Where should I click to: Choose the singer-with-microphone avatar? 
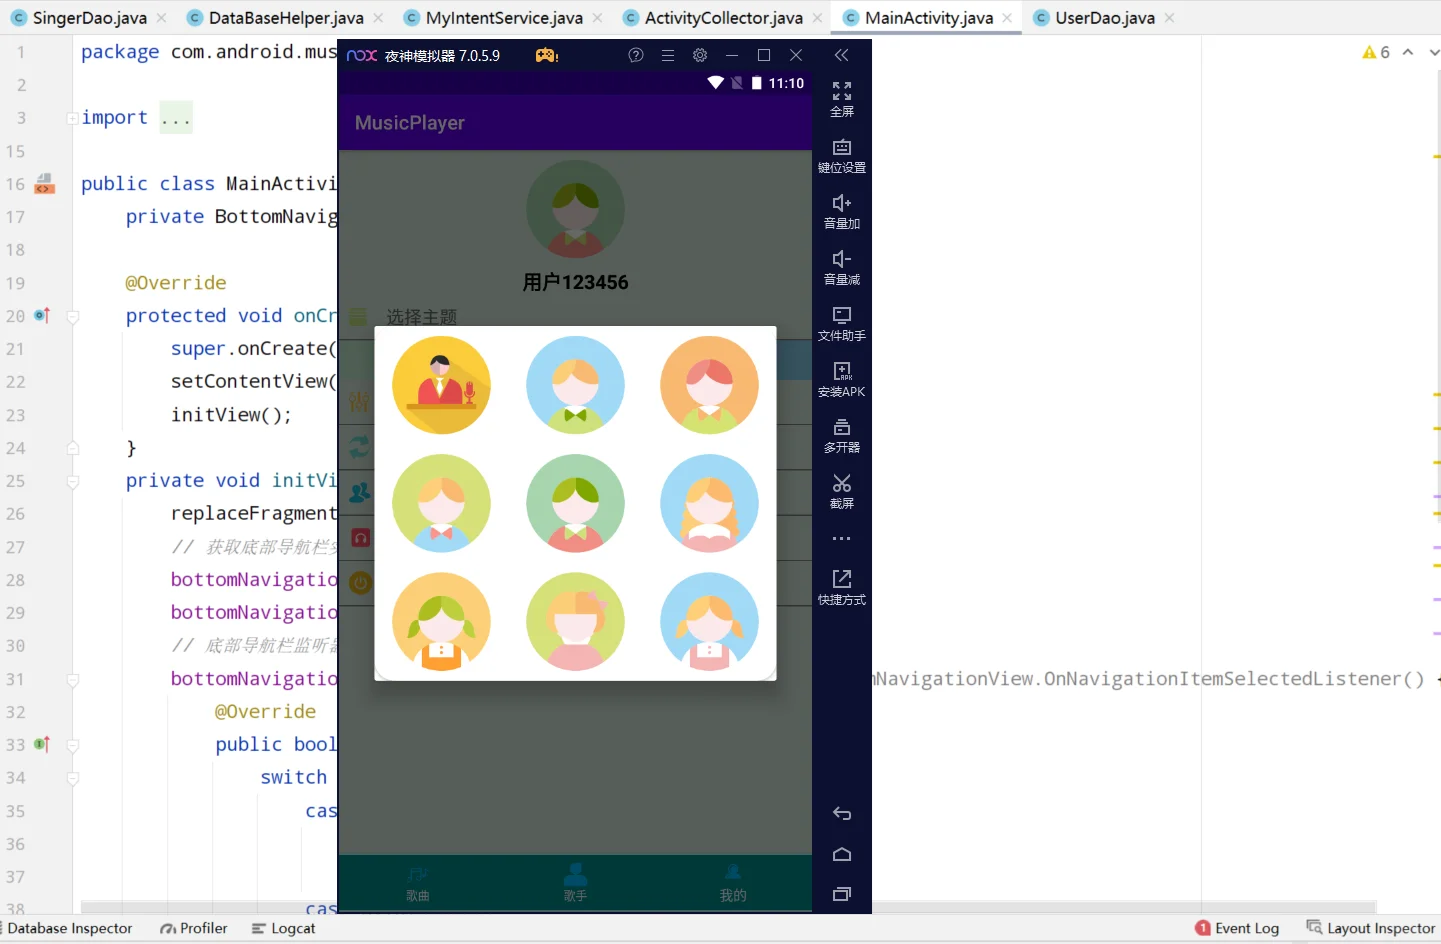441,385
